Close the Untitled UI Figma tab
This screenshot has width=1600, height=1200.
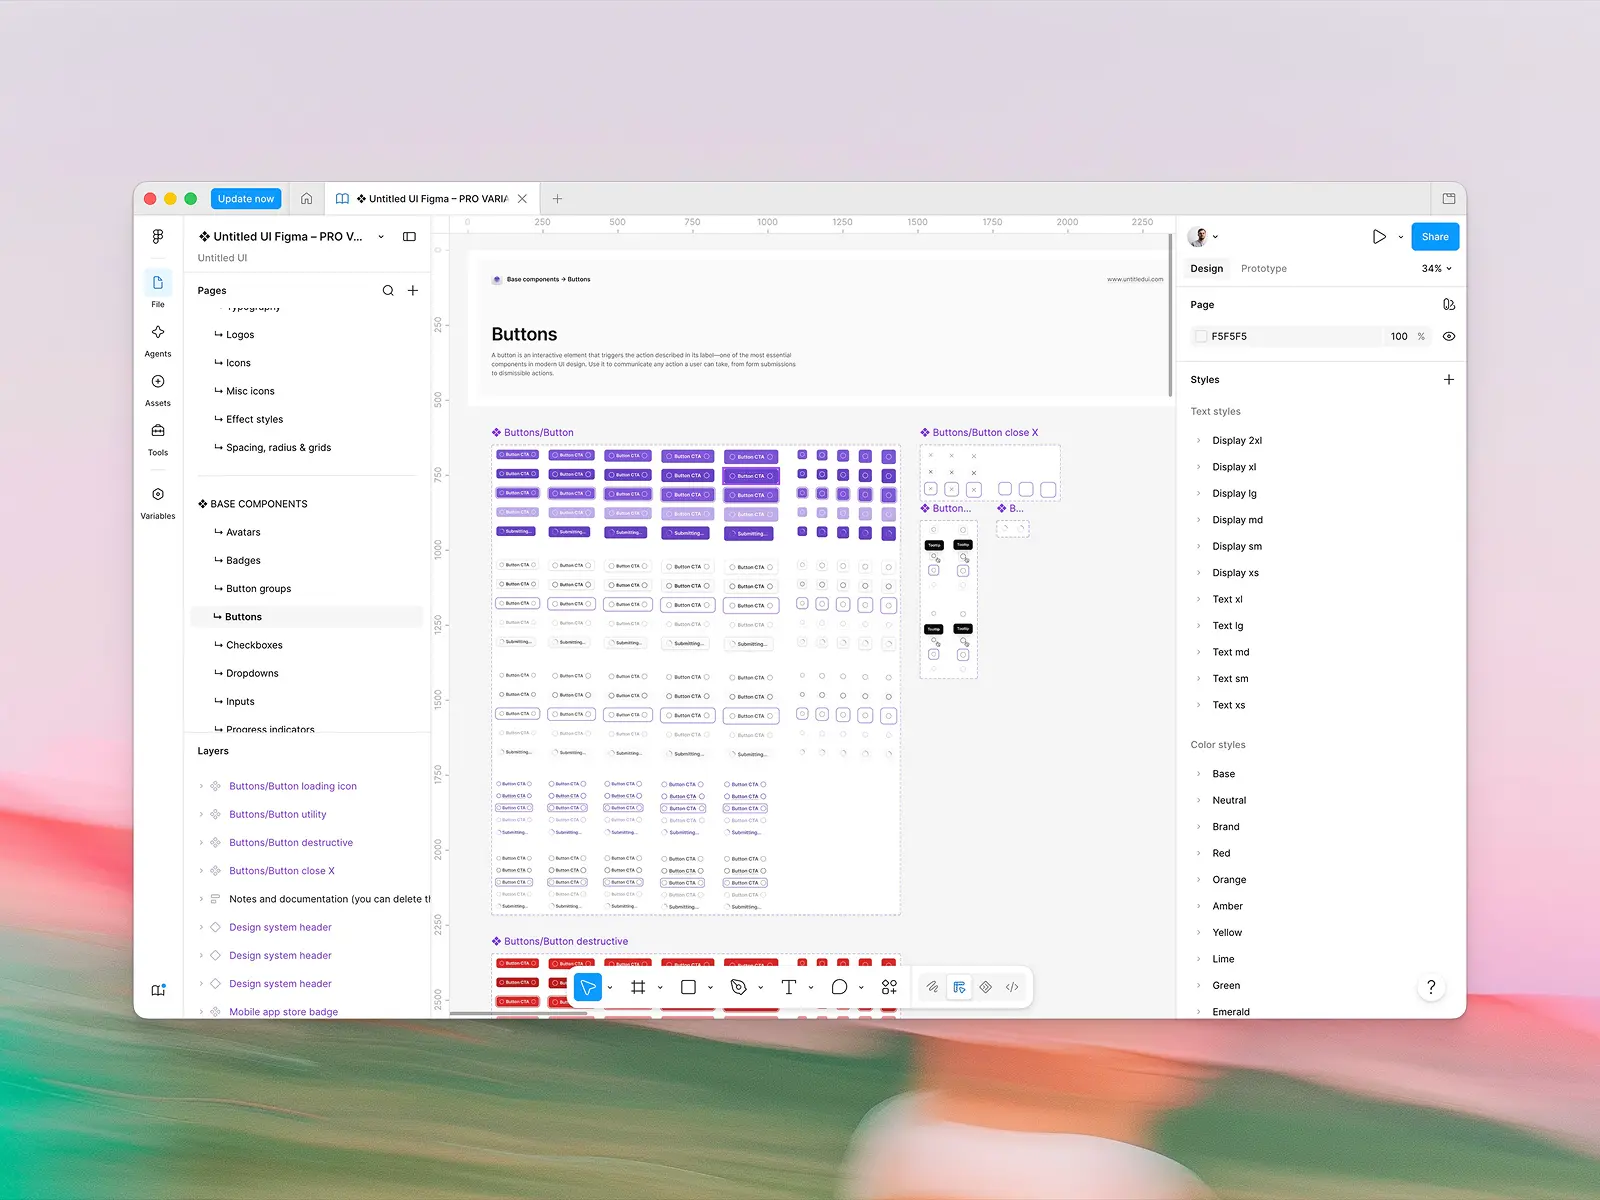[522, 199]
